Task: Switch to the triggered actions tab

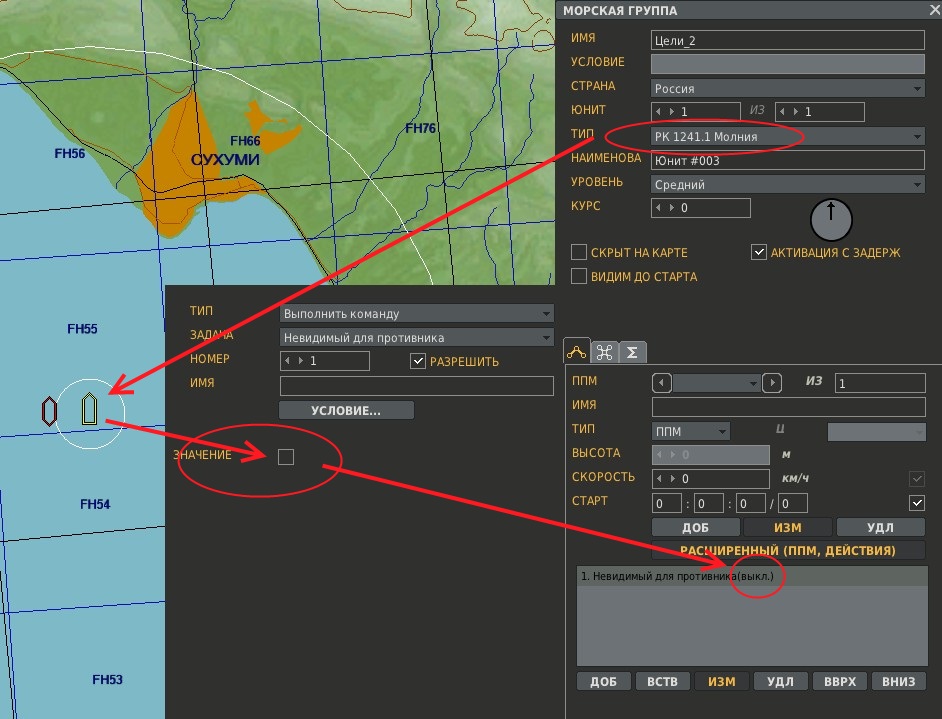Action: [x=604, y=353]
